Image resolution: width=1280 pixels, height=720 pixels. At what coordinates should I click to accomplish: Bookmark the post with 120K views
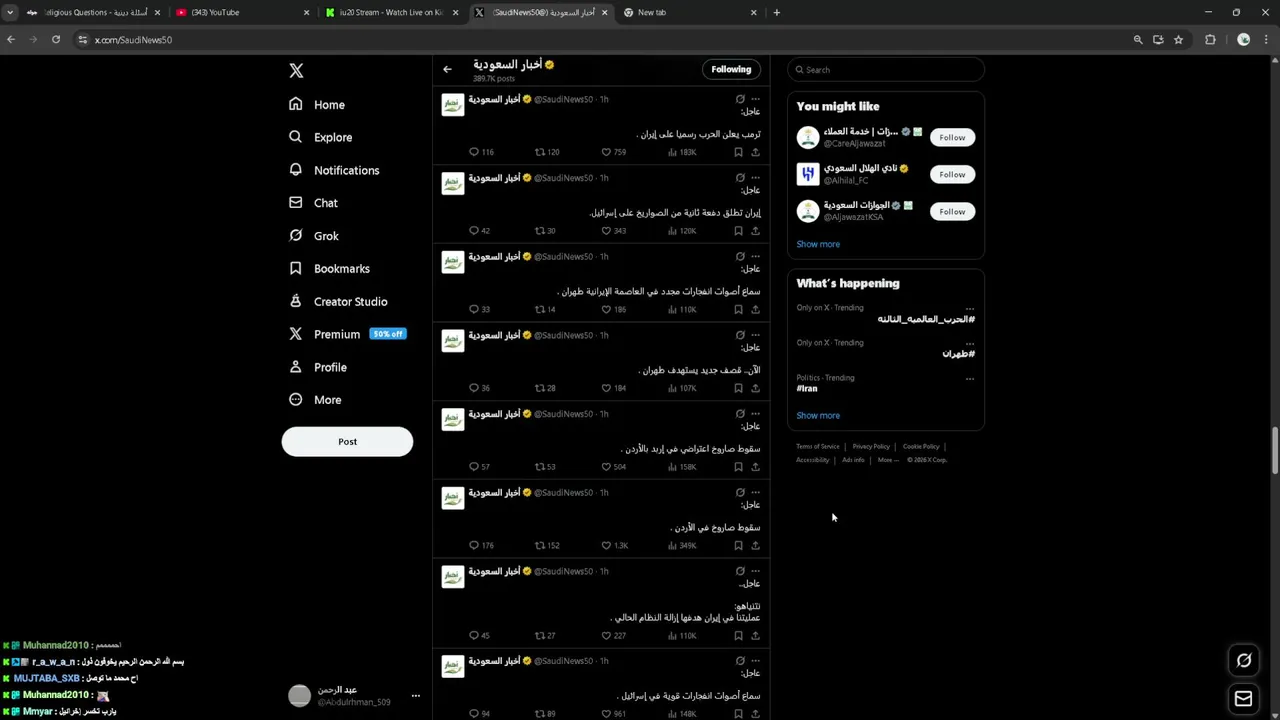click(738, 231)
